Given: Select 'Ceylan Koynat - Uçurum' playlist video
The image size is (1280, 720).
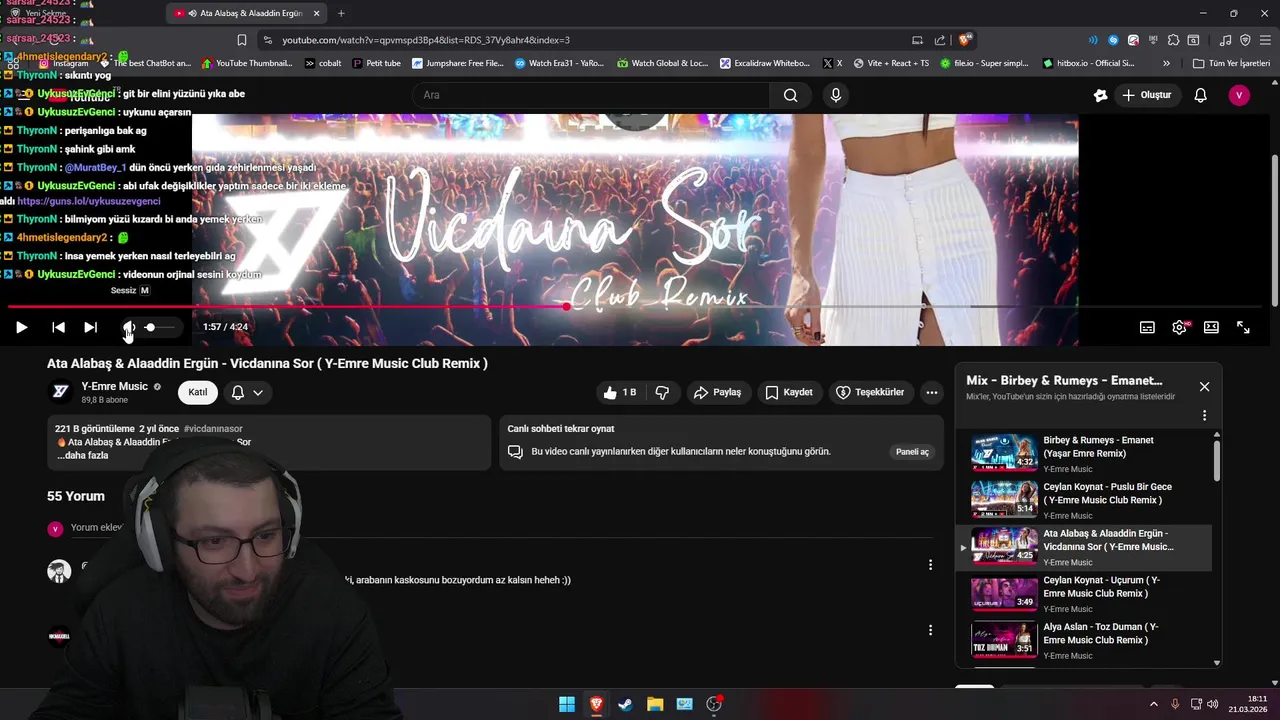Looking at the screenshot, I should tap(1084, 593).
